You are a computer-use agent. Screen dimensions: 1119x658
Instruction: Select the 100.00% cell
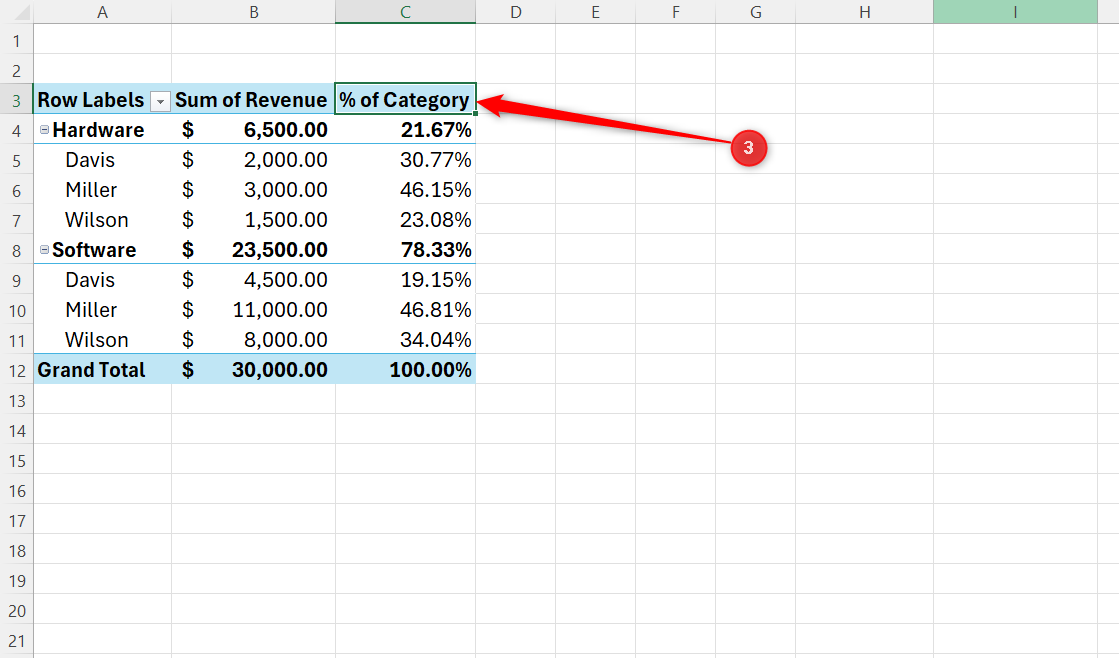[405, 370]
